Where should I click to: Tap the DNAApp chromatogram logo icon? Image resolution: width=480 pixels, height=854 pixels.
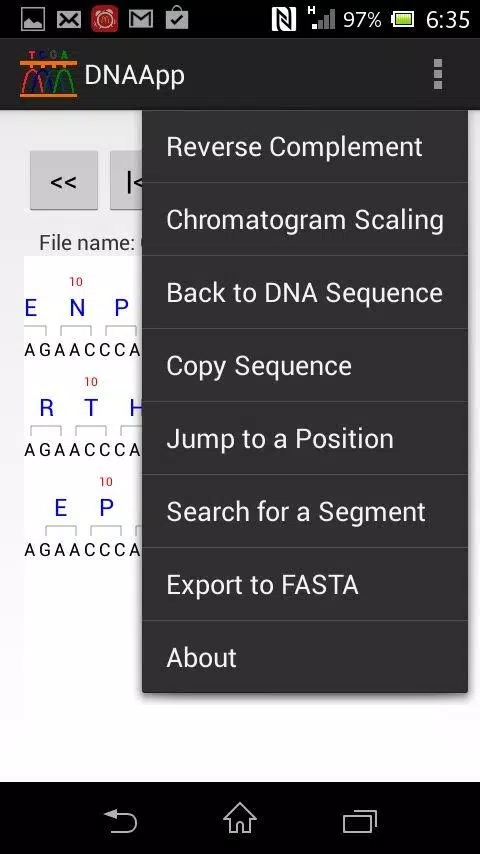pyautogui.click(x=48, y=74)
